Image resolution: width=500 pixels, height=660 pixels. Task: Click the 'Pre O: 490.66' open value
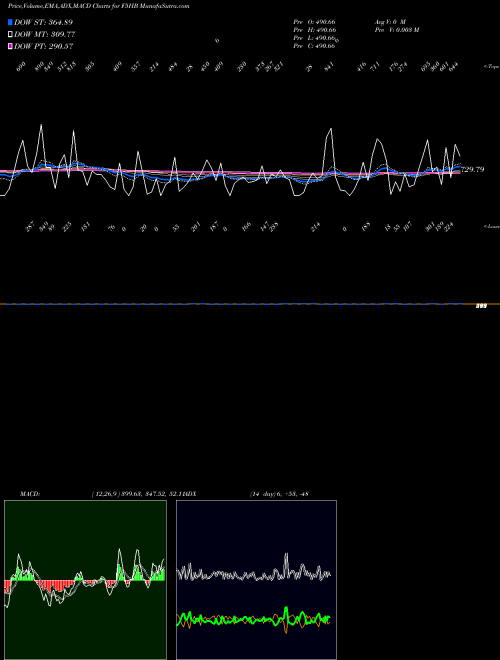click(314, 21)
